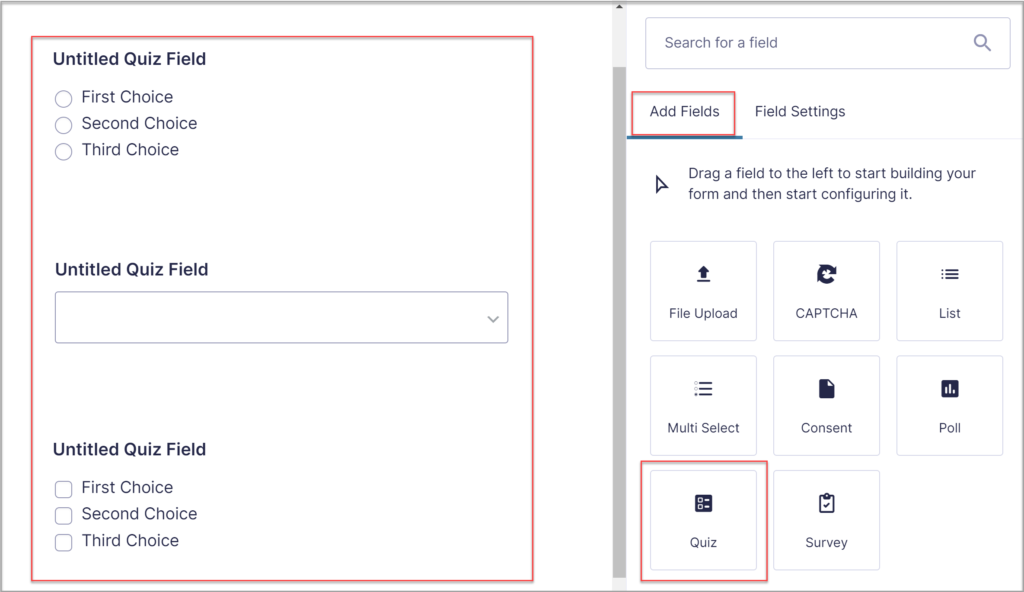Check the Third Choice checkbox

(63, 541)
